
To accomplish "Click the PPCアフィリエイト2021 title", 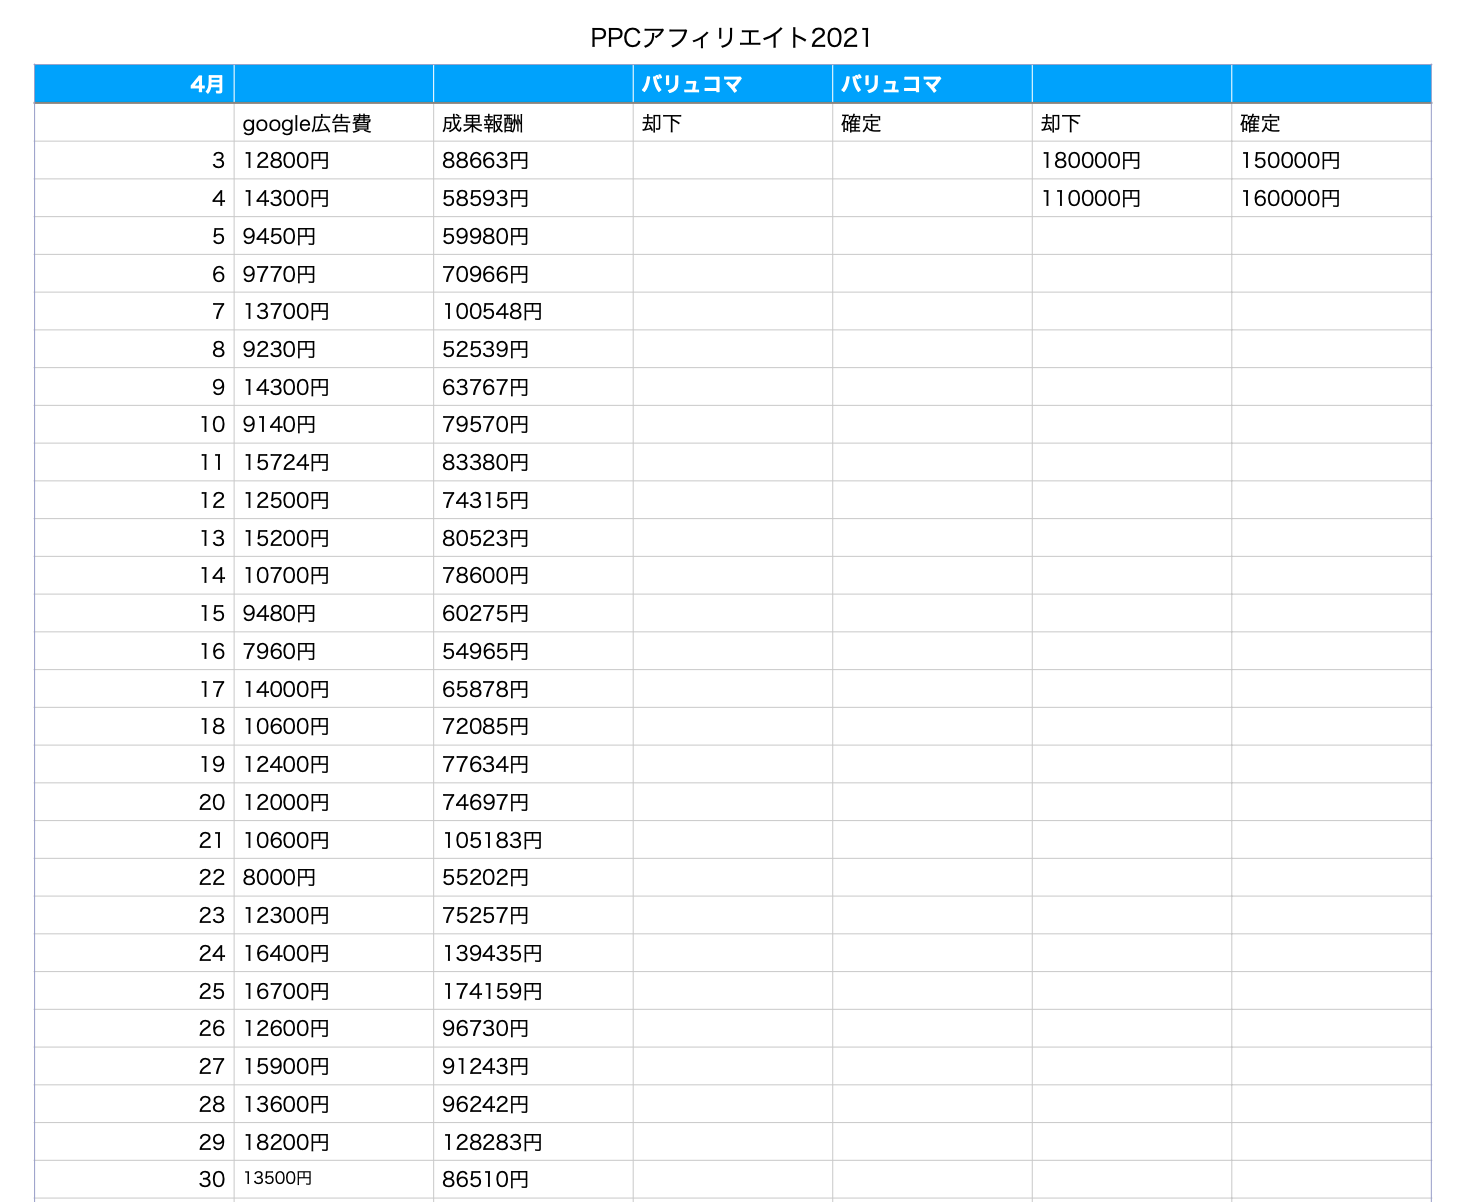I will pyautogui.click(x=731, y=38).
